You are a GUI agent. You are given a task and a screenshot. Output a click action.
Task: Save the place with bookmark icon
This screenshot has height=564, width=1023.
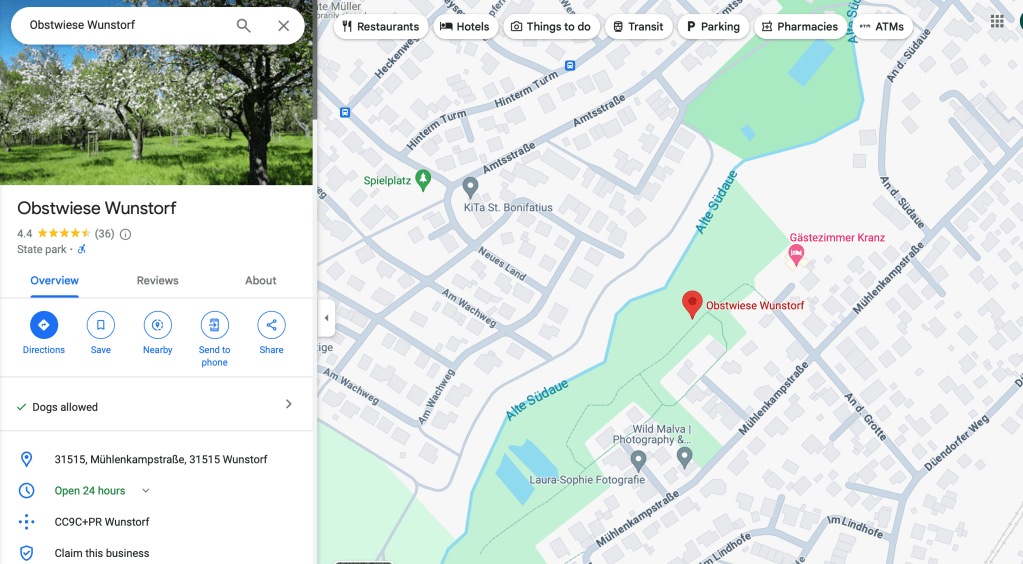click(x=100, y=325)
